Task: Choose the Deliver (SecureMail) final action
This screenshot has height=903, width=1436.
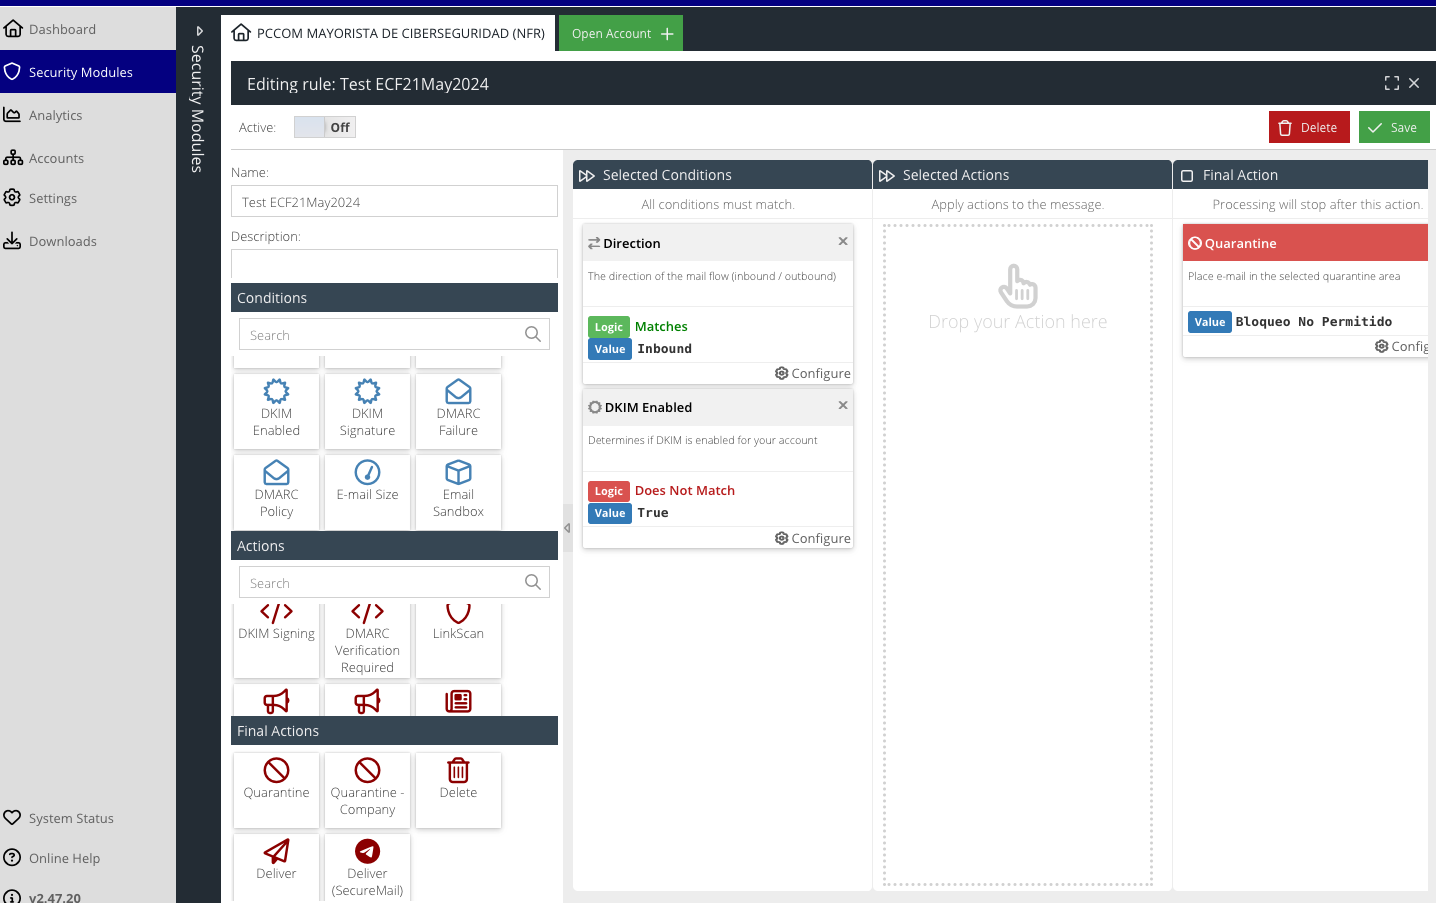Action: pos(367,864)
